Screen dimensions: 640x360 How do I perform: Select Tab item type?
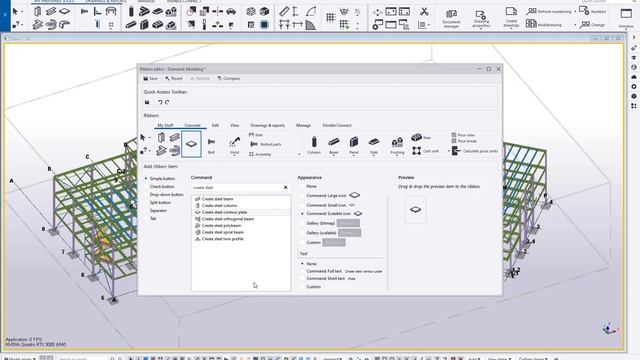point(150,218)
